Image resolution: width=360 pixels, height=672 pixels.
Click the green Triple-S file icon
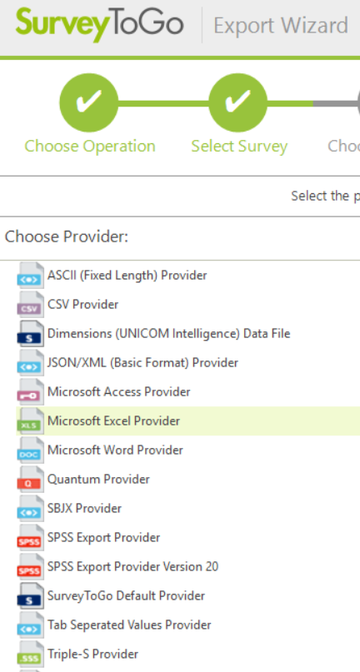pos(30,654)
